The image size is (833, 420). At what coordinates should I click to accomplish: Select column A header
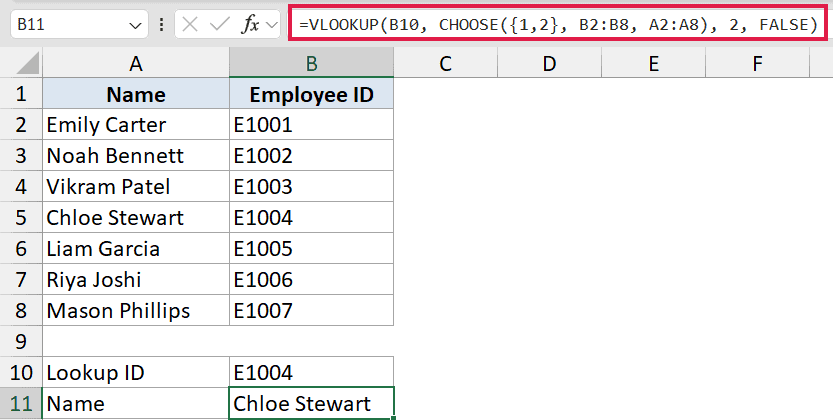[136, 64]
